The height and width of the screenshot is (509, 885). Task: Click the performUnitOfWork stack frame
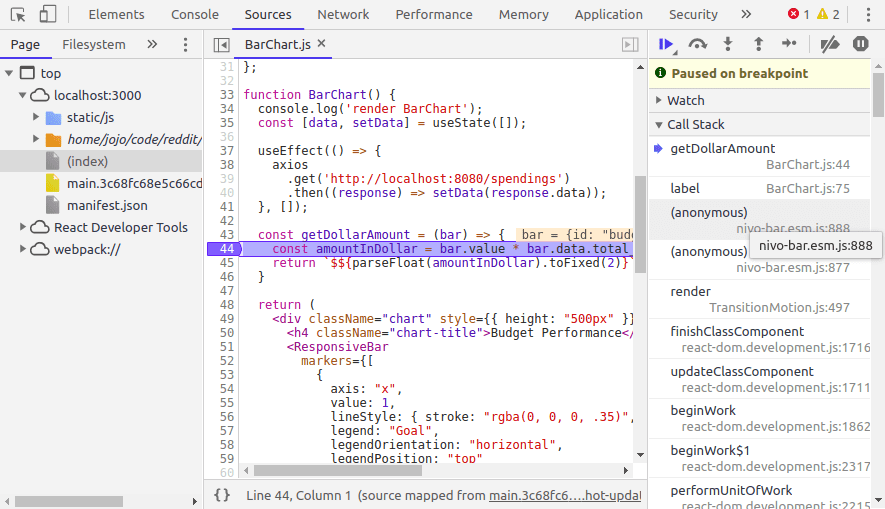pos(759,494)
